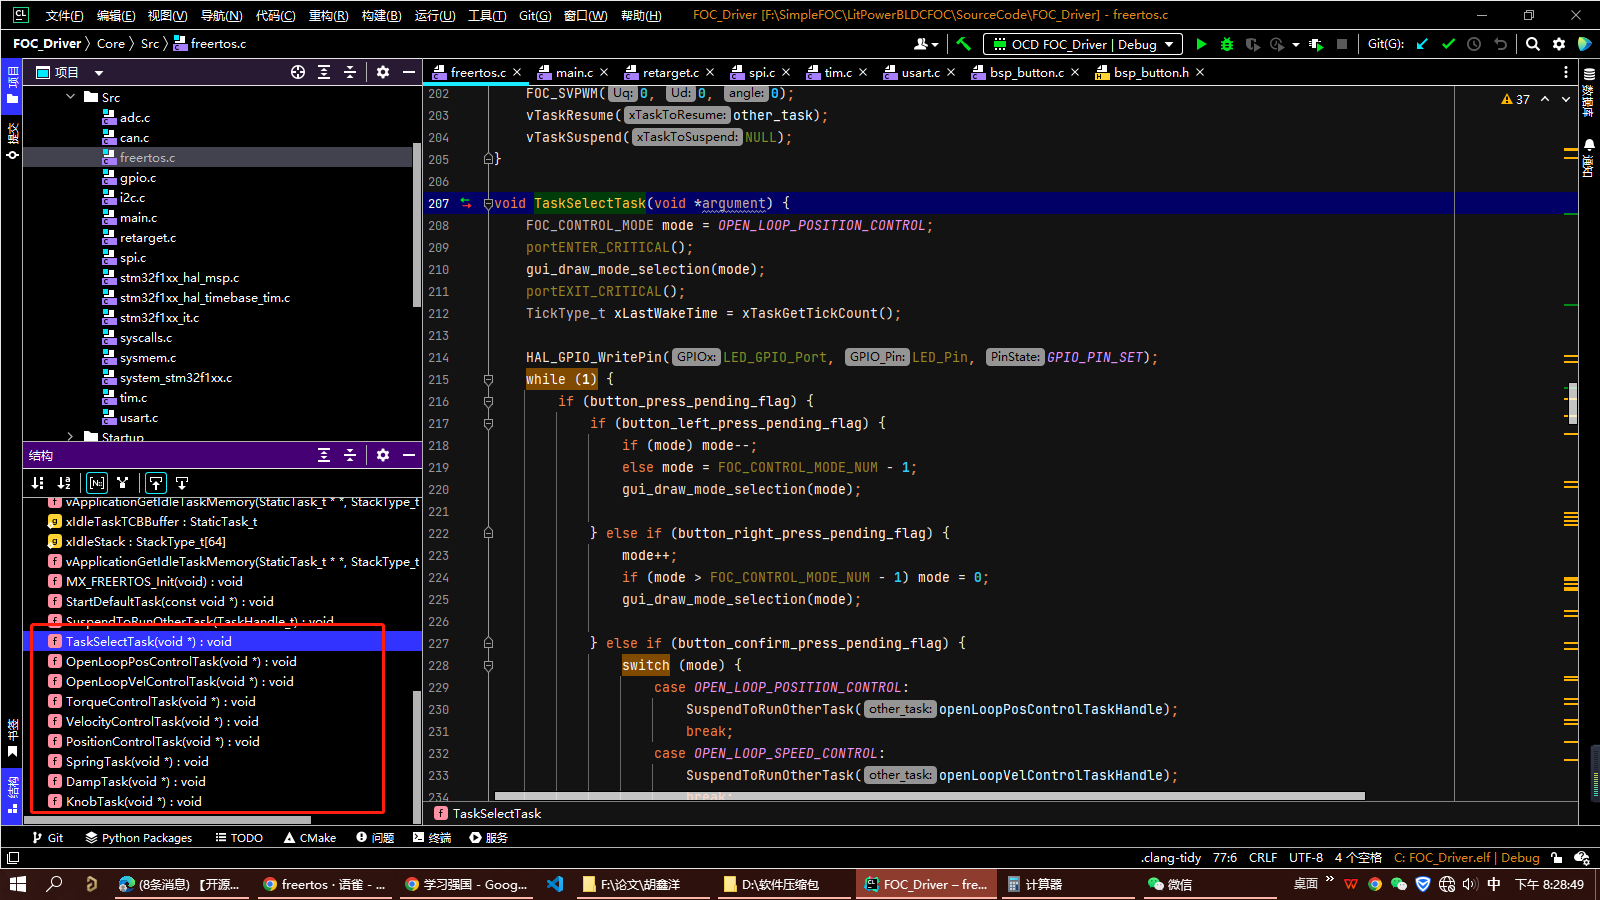Image resolution: width=1600 pixels, height=900 pixels.
Task: Run the OCD FOC_Driver configuration
Action: (1201, 44)
